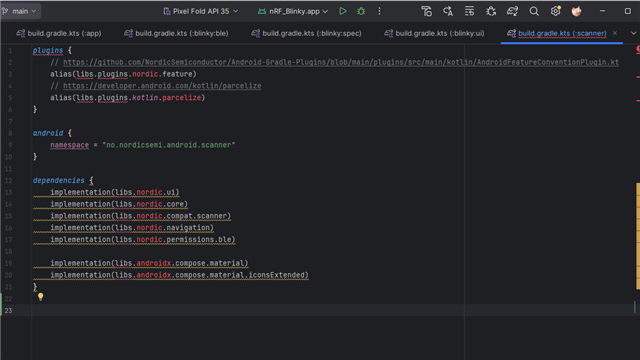Open the developer.android.com kotlin/parcelize link
The image size is (640, 360).
162,86
